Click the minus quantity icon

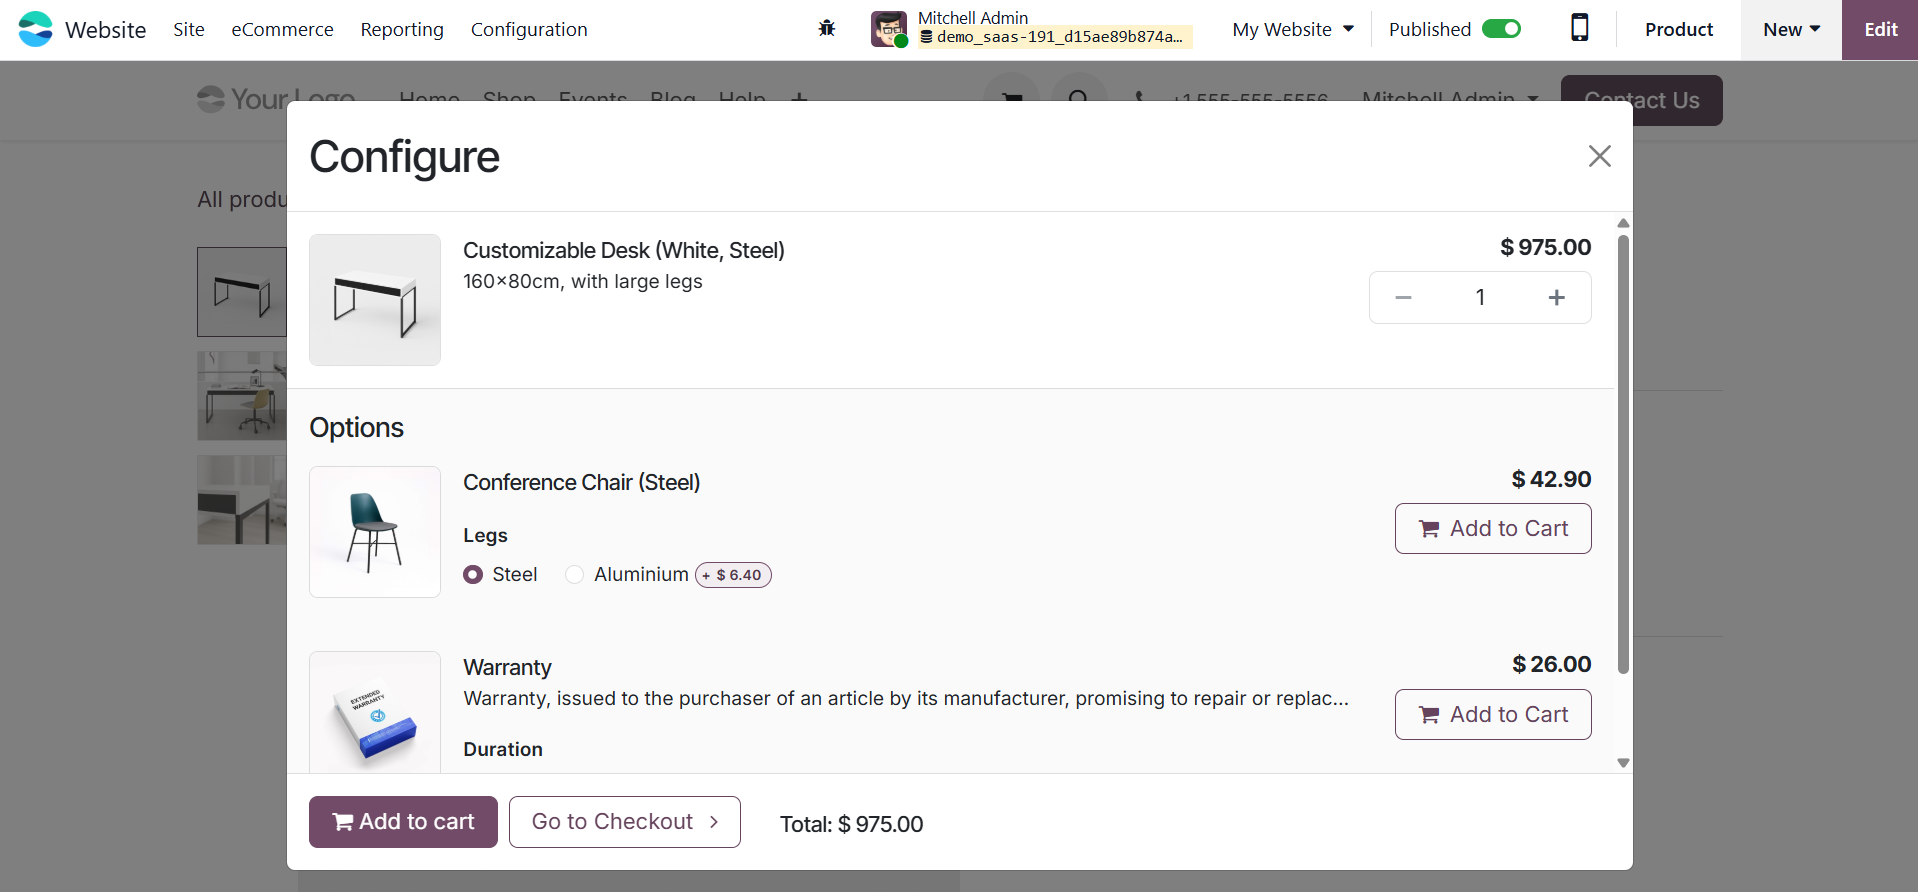point(1403,298)
